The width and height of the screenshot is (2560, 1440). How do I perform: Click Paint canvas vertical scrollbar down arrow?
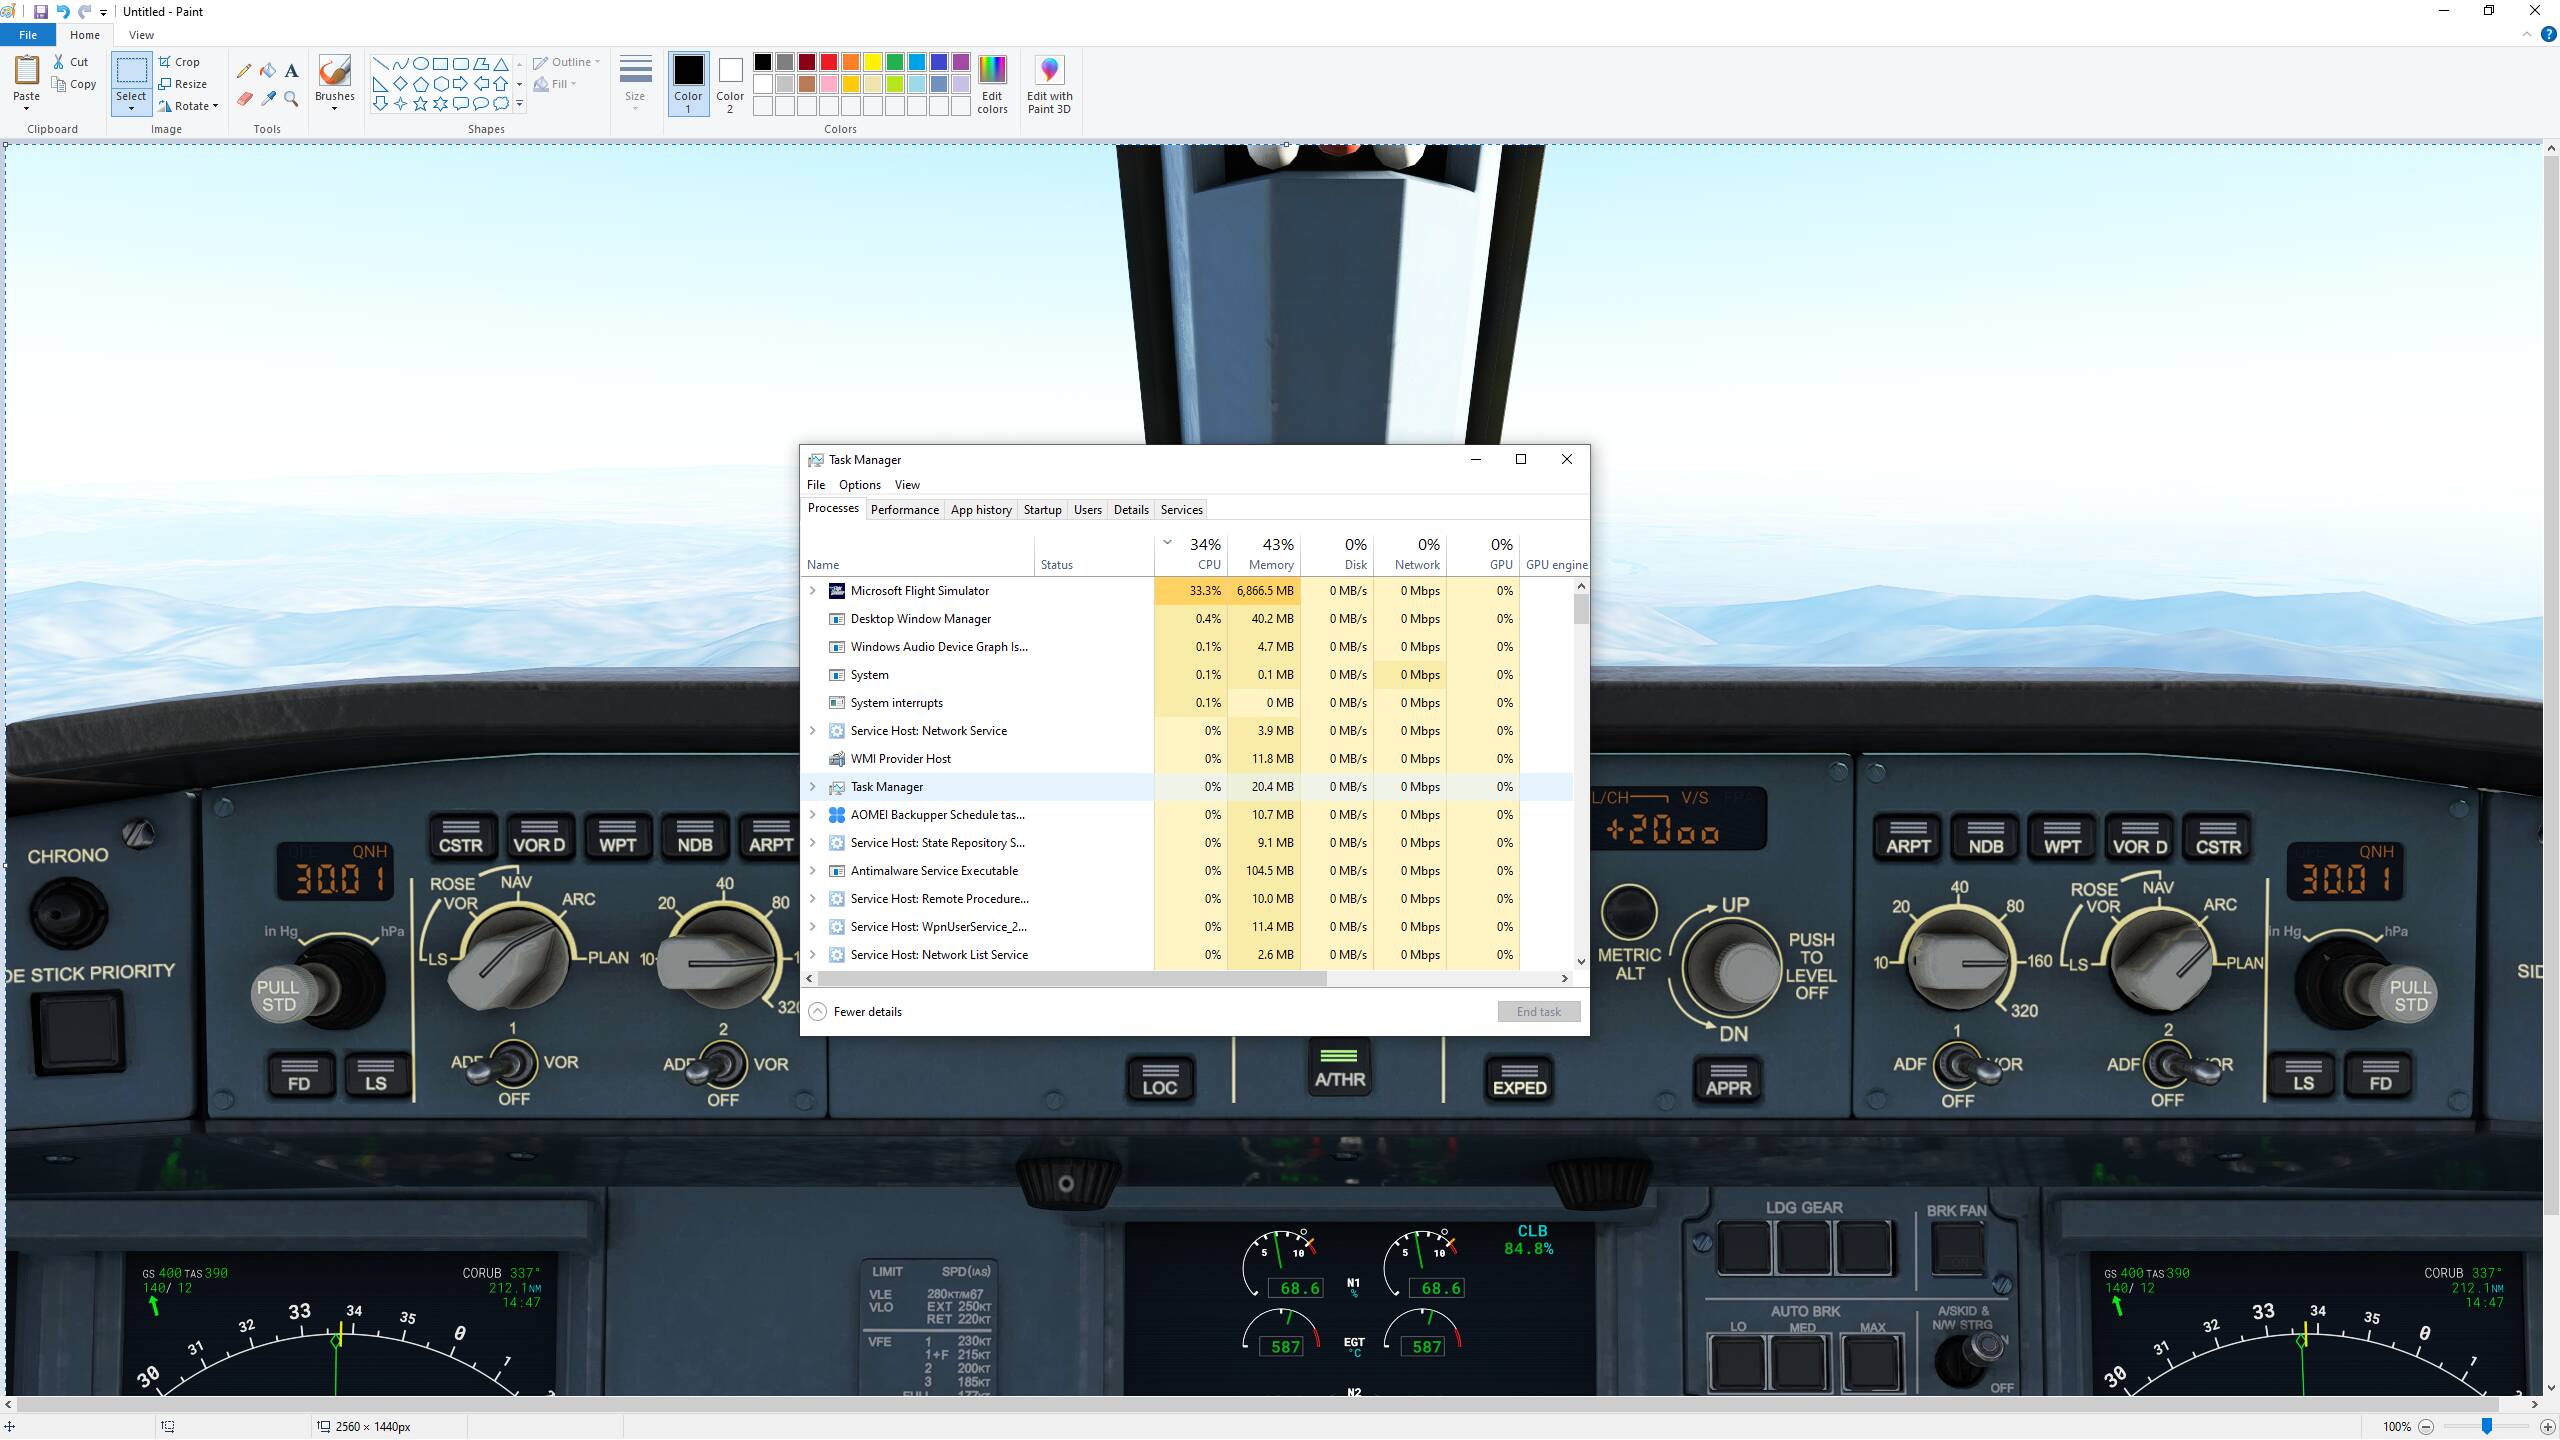(2550, 1388)
